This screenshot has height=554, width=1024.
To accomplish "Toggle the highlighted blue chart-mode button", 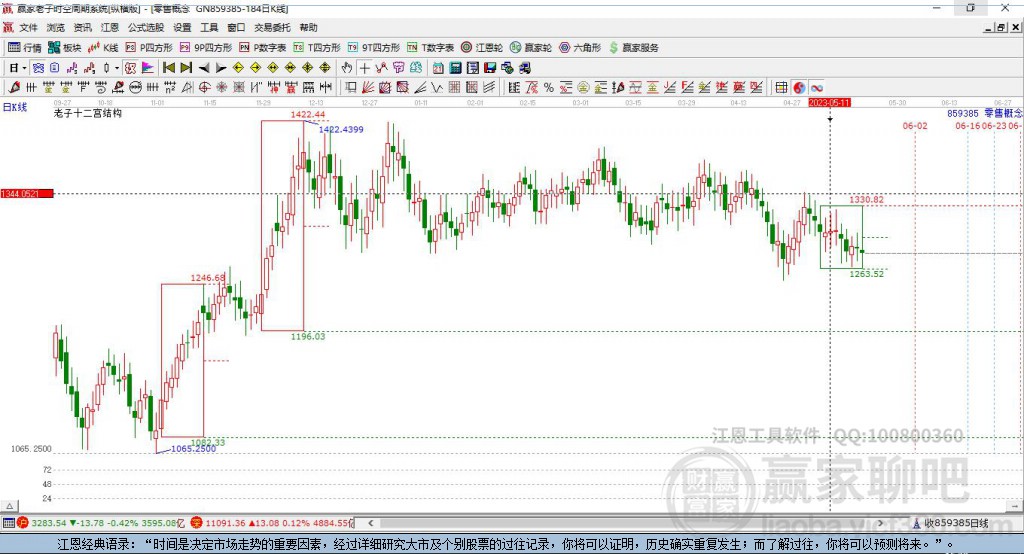I will (38, 67).
